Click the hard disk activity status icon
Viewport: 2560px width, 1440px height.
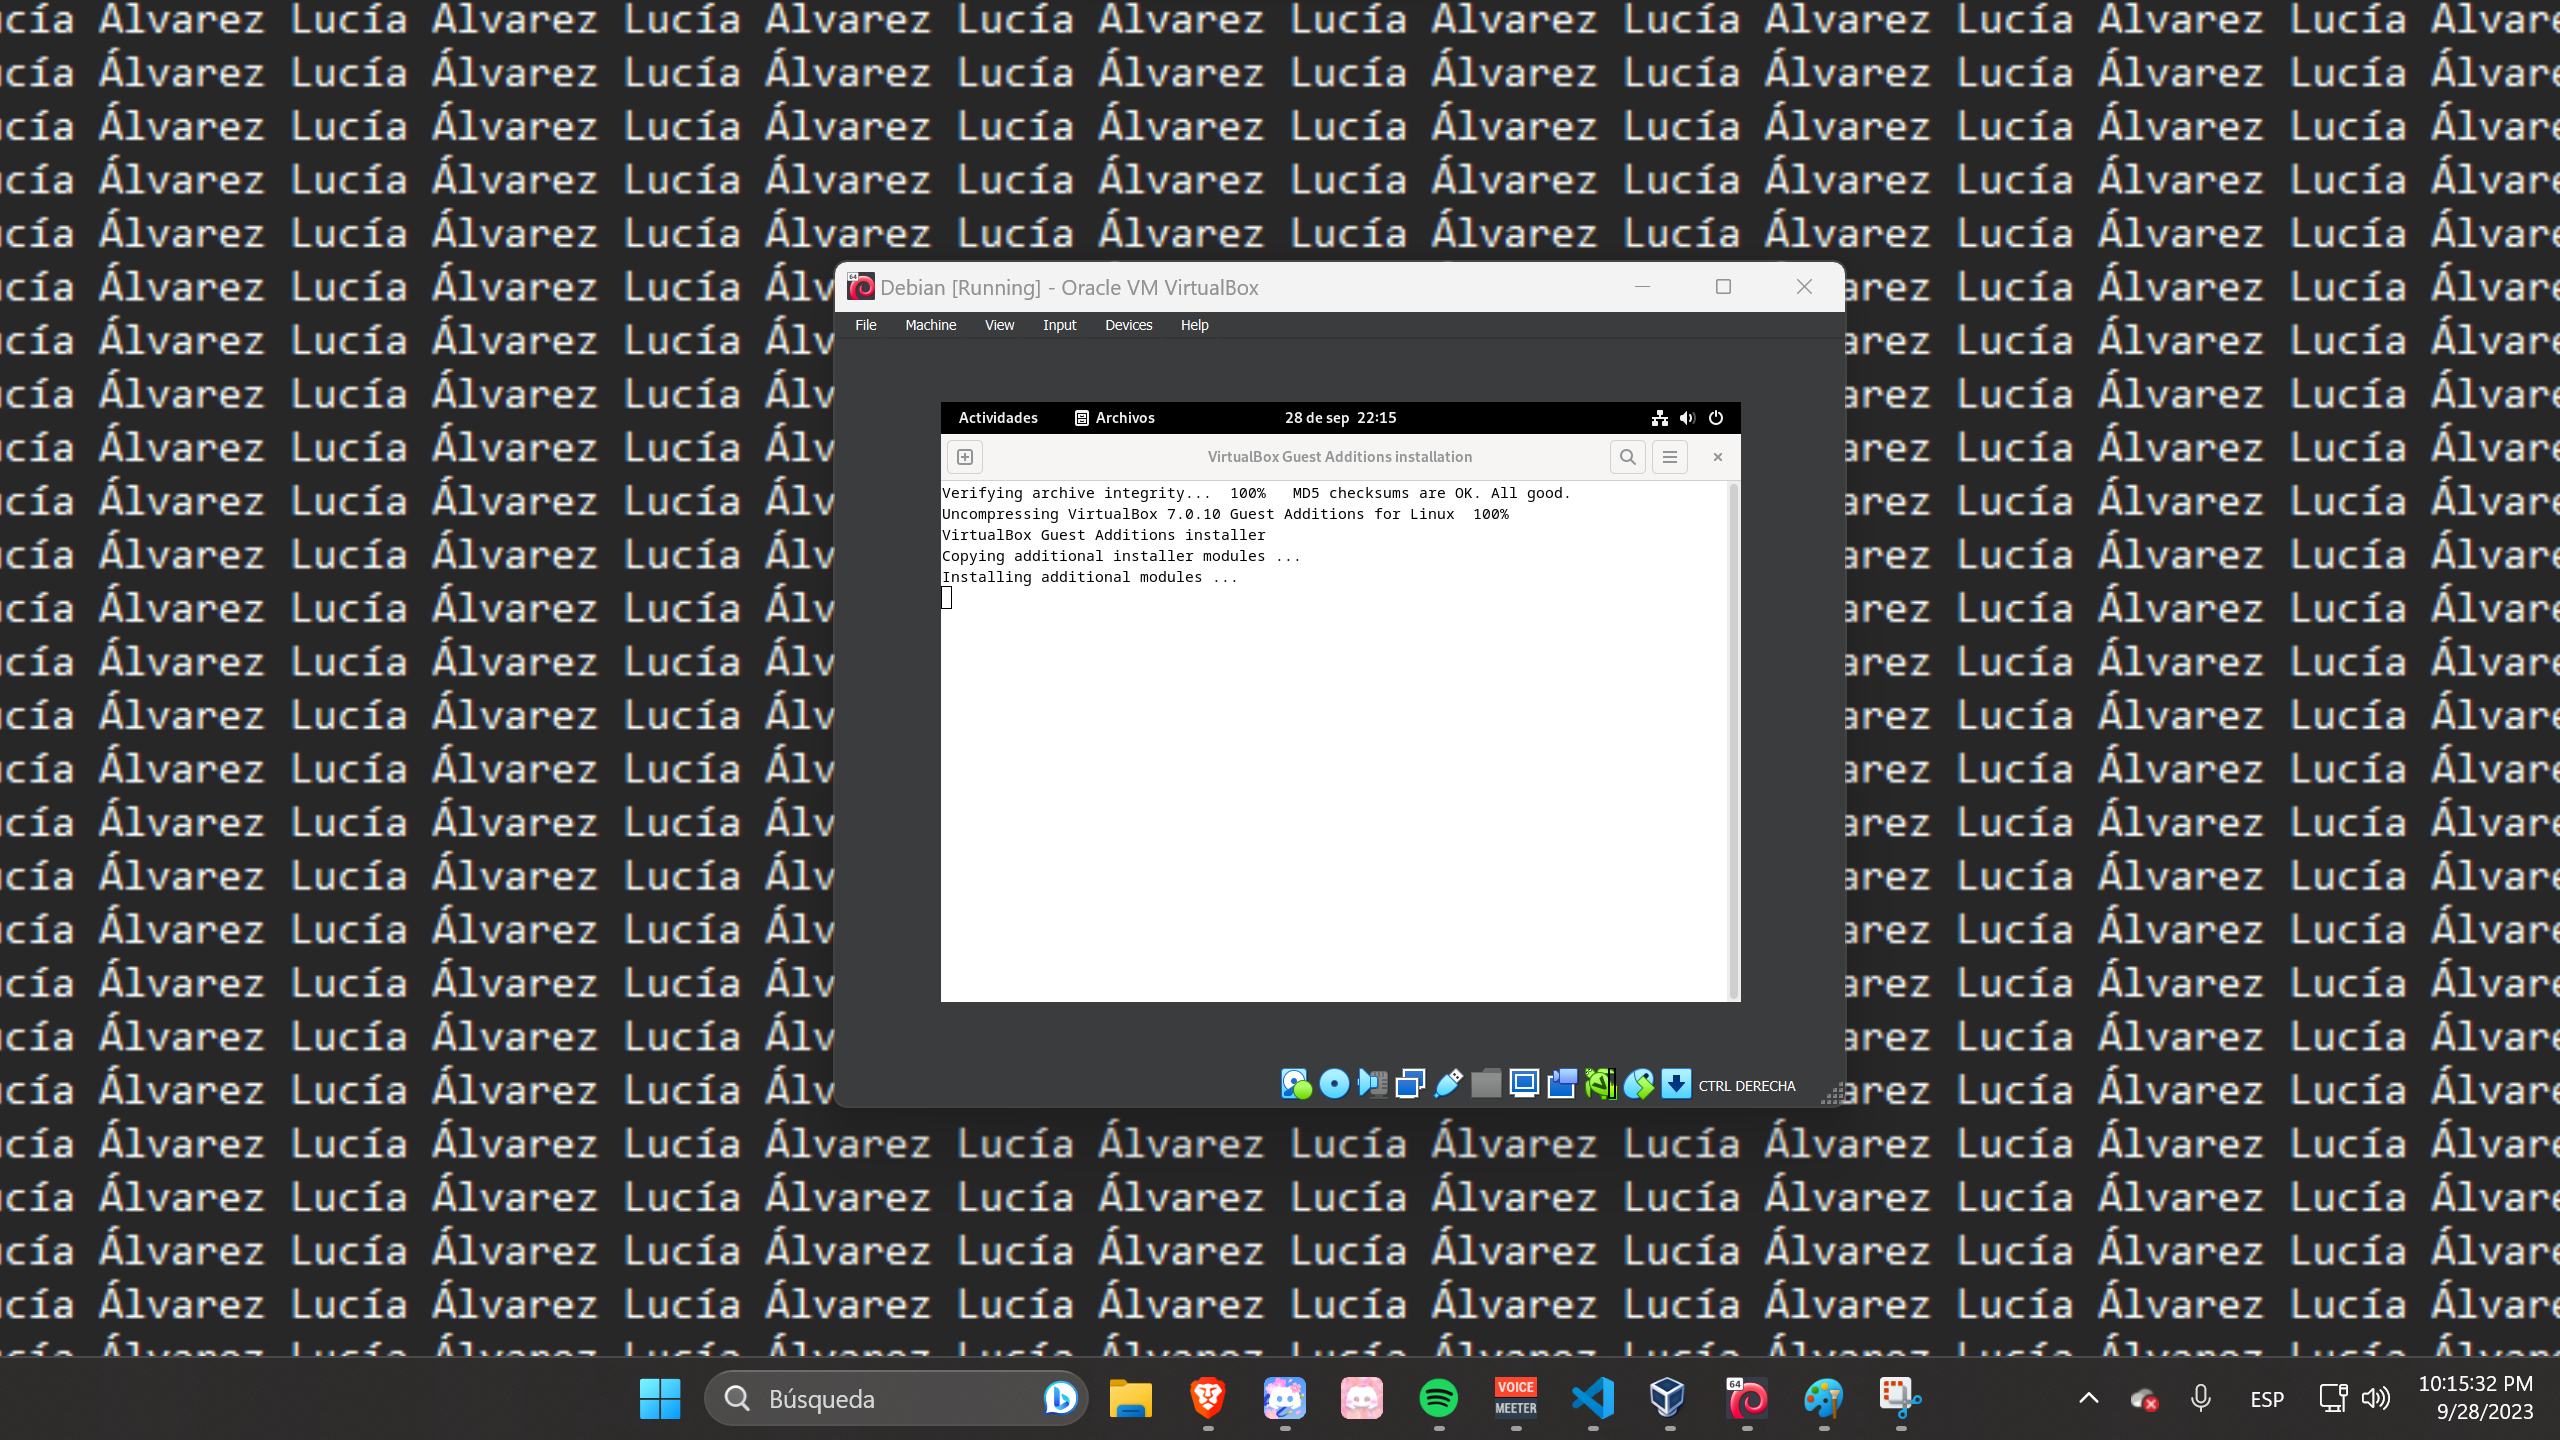click(x=1295, y=1084)
